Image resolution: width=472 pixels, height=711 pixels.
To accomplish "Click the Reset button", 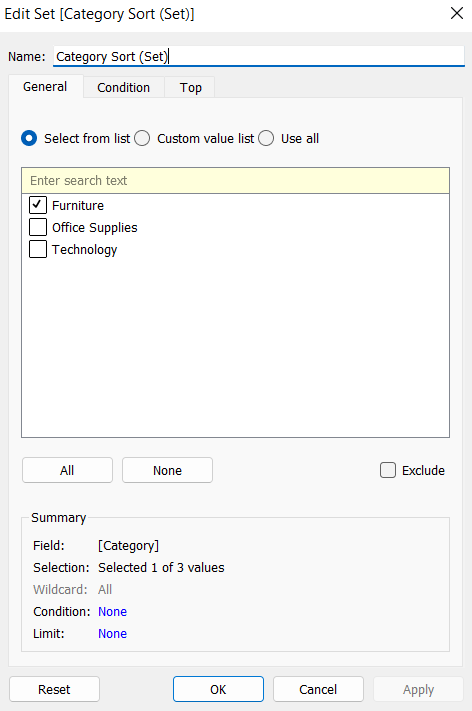I will [54, 689].
